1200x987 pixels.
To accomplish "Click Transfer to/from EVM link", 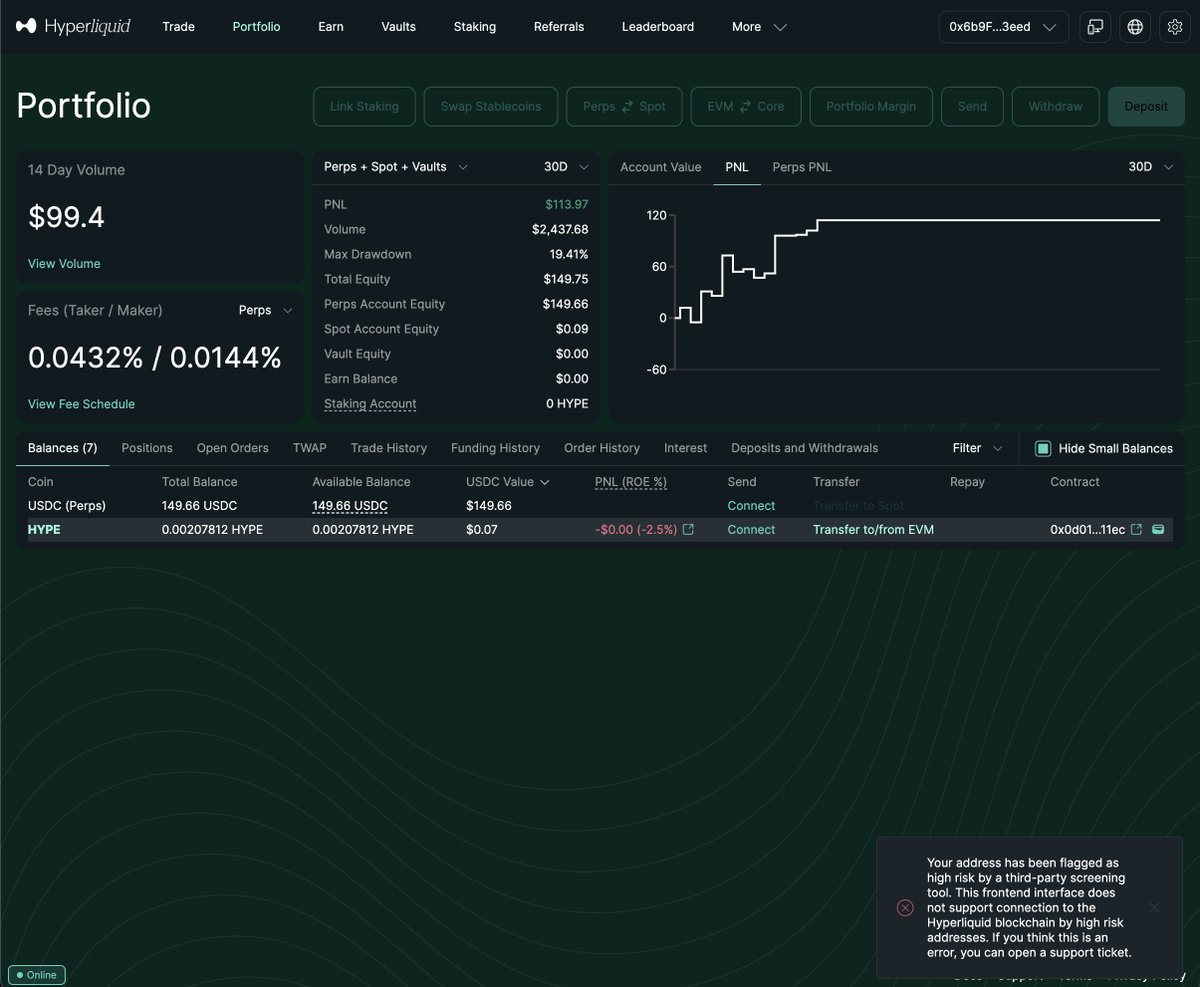I will pyautogui.click(x=873, y=530).
